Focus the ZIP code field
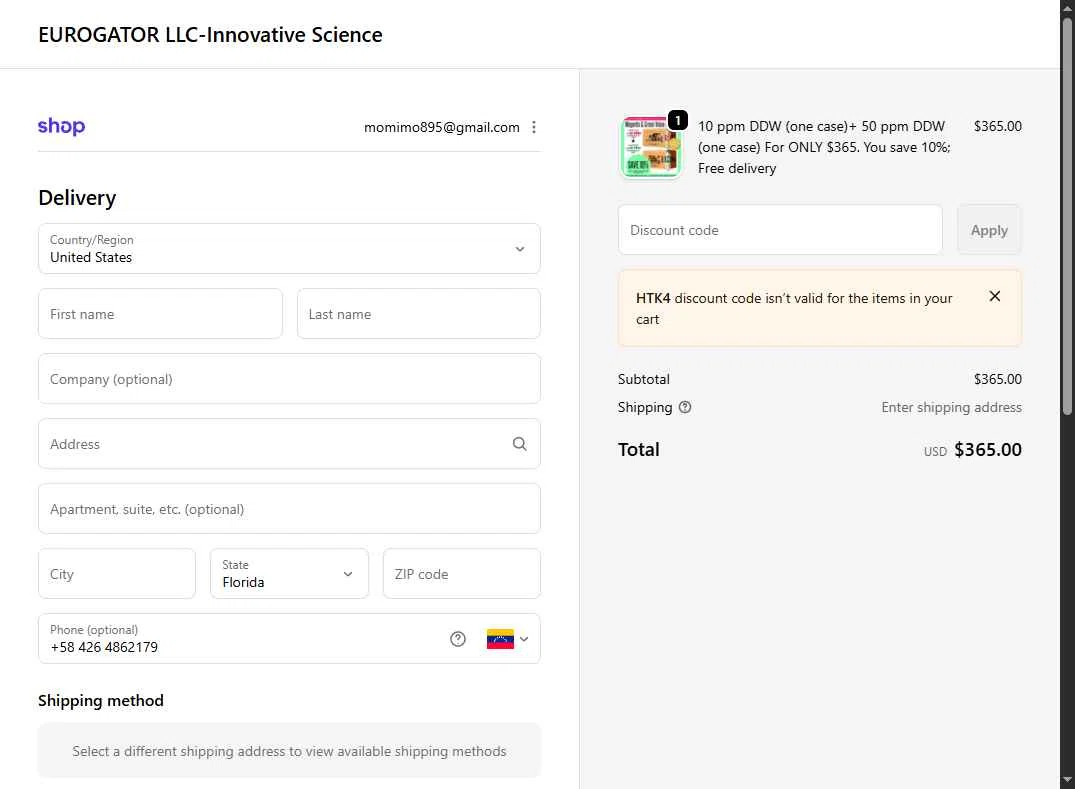The height and width of the screenshot is (789, 1075). (x=461, y=573)
